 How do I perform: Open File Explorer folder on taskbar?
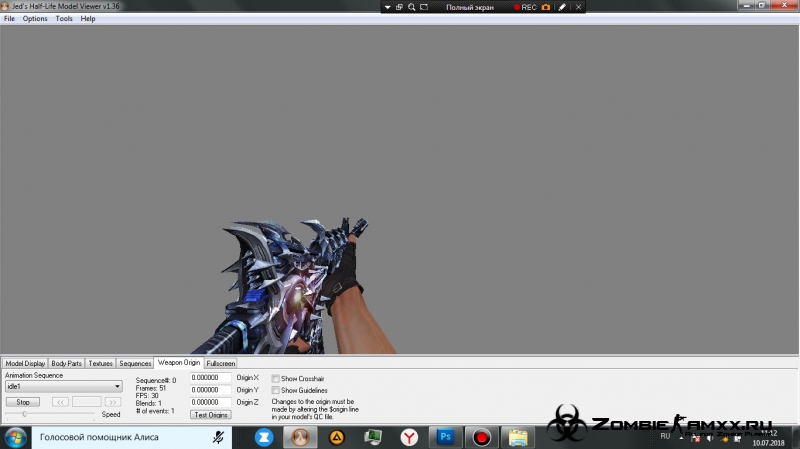[518, 437]
